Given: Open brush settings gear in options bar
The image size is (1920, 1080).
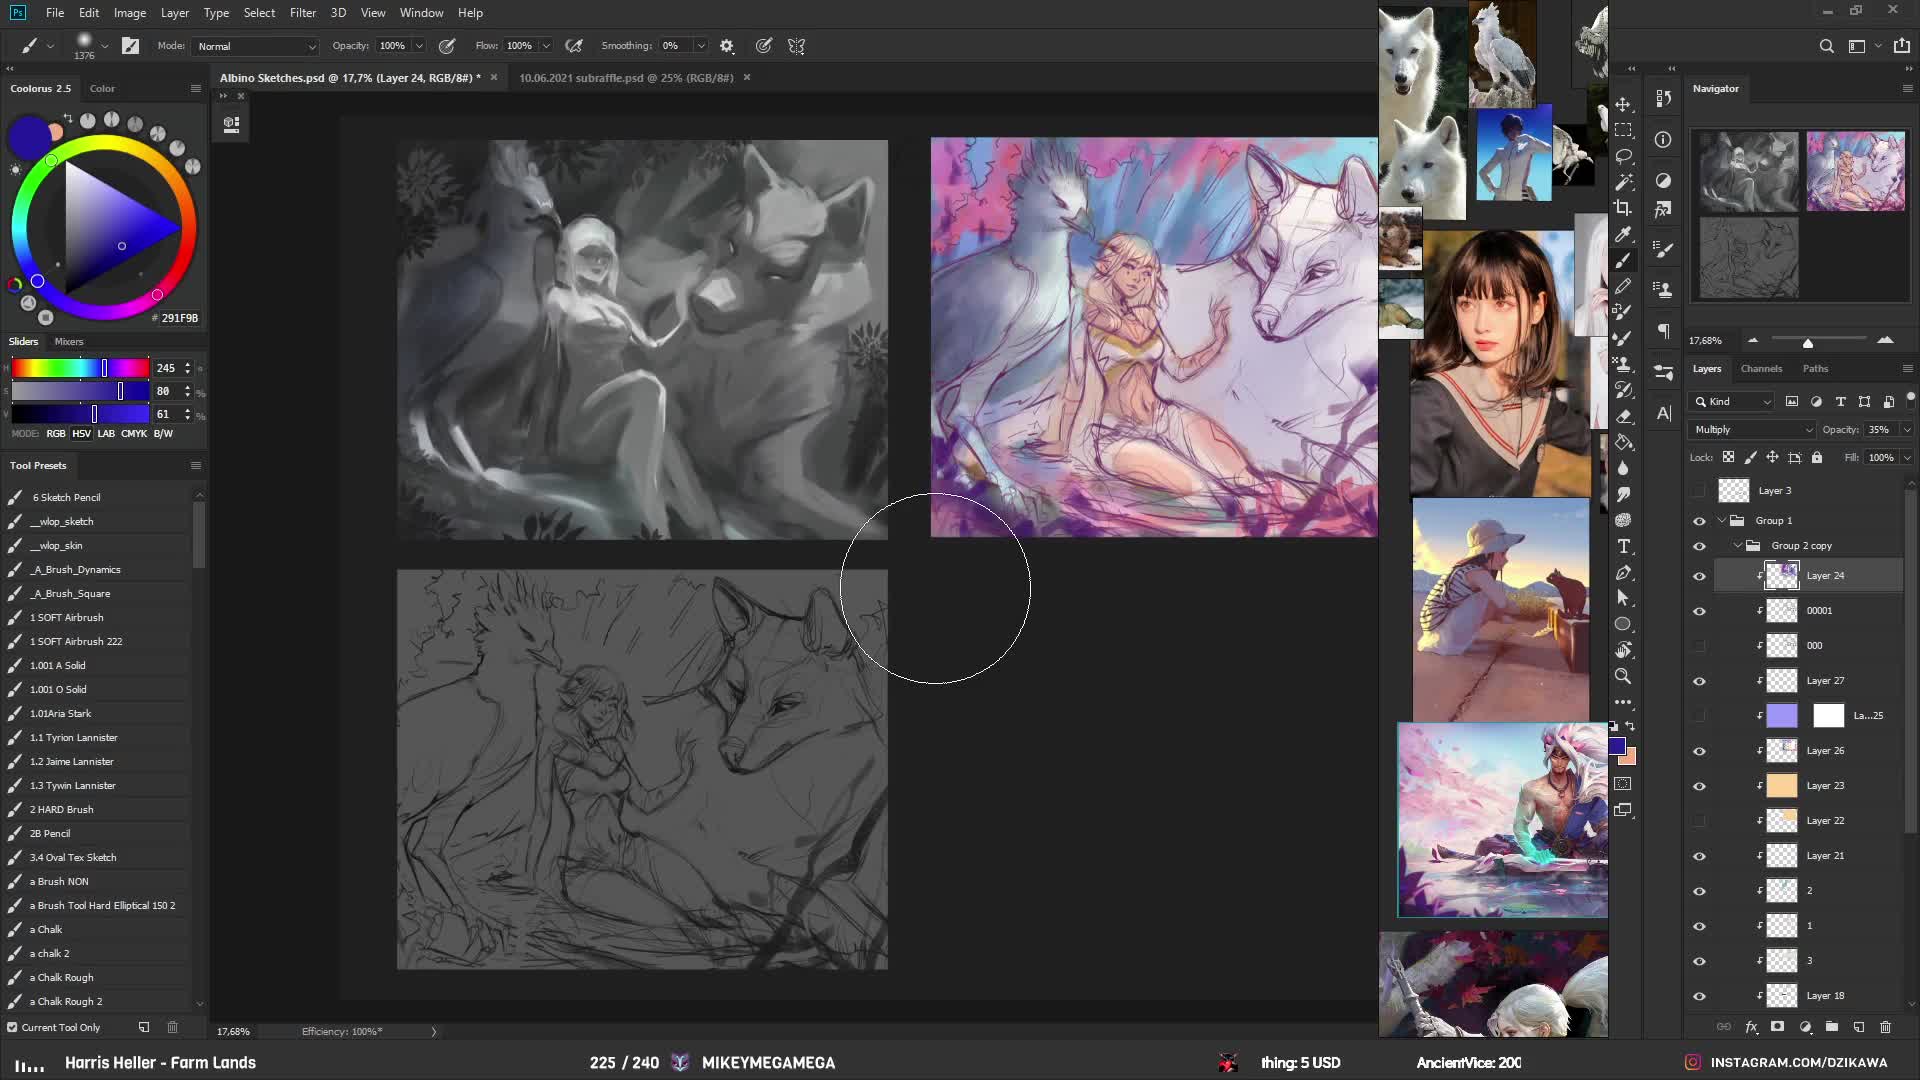Looking at the screenshot, I should [727, 46].
